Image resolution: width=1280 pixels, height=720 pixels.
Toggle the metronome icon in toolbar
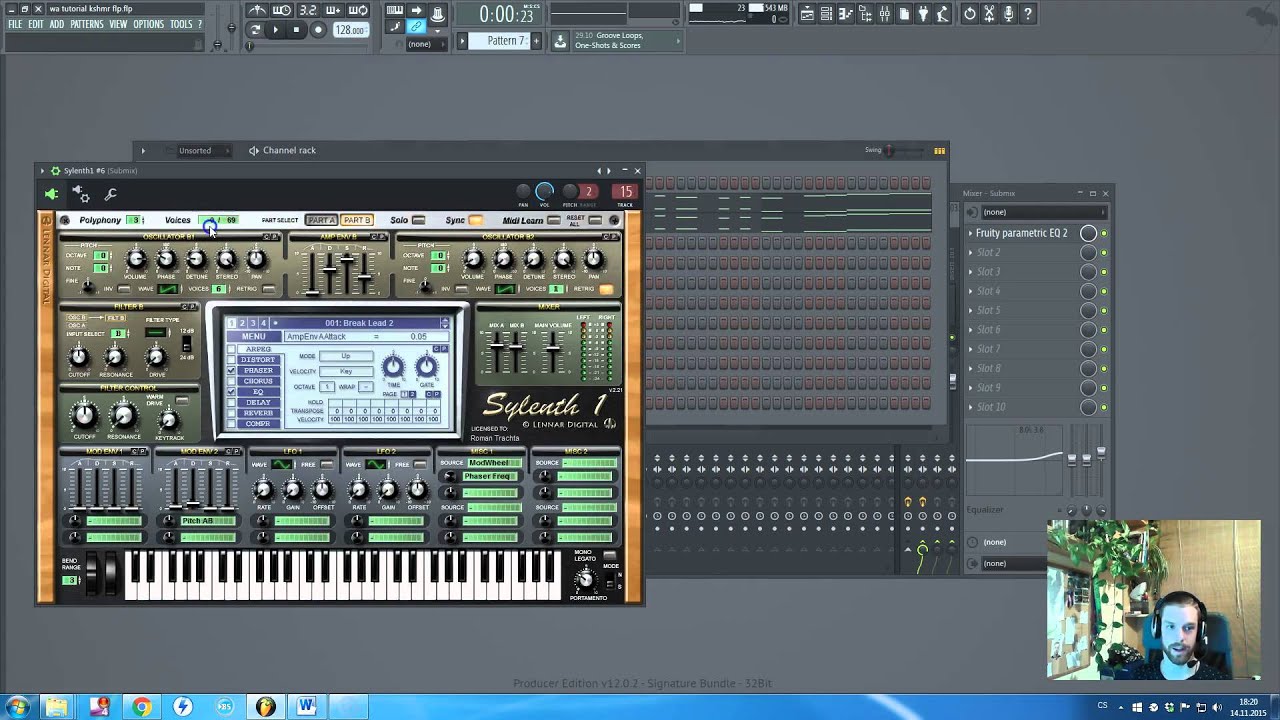pyautogui.click(x=257, y=11)
